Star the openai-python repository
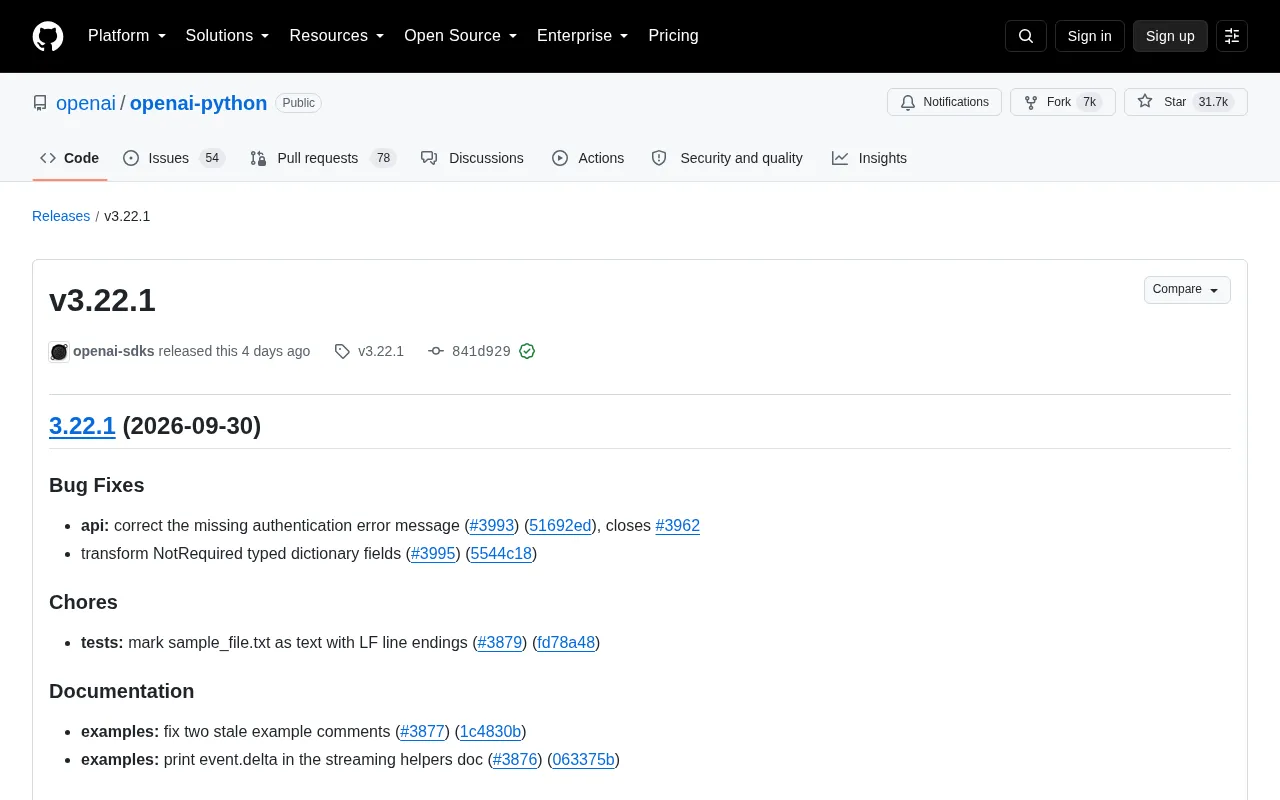1280x800 pixels. (1186, 102)
